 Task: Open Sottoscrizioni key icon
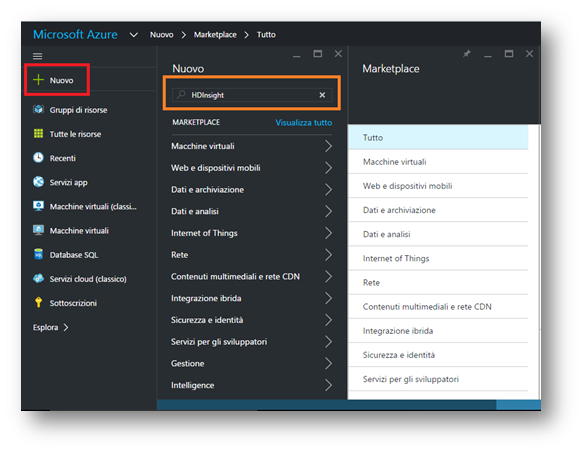tap(38, 302)
